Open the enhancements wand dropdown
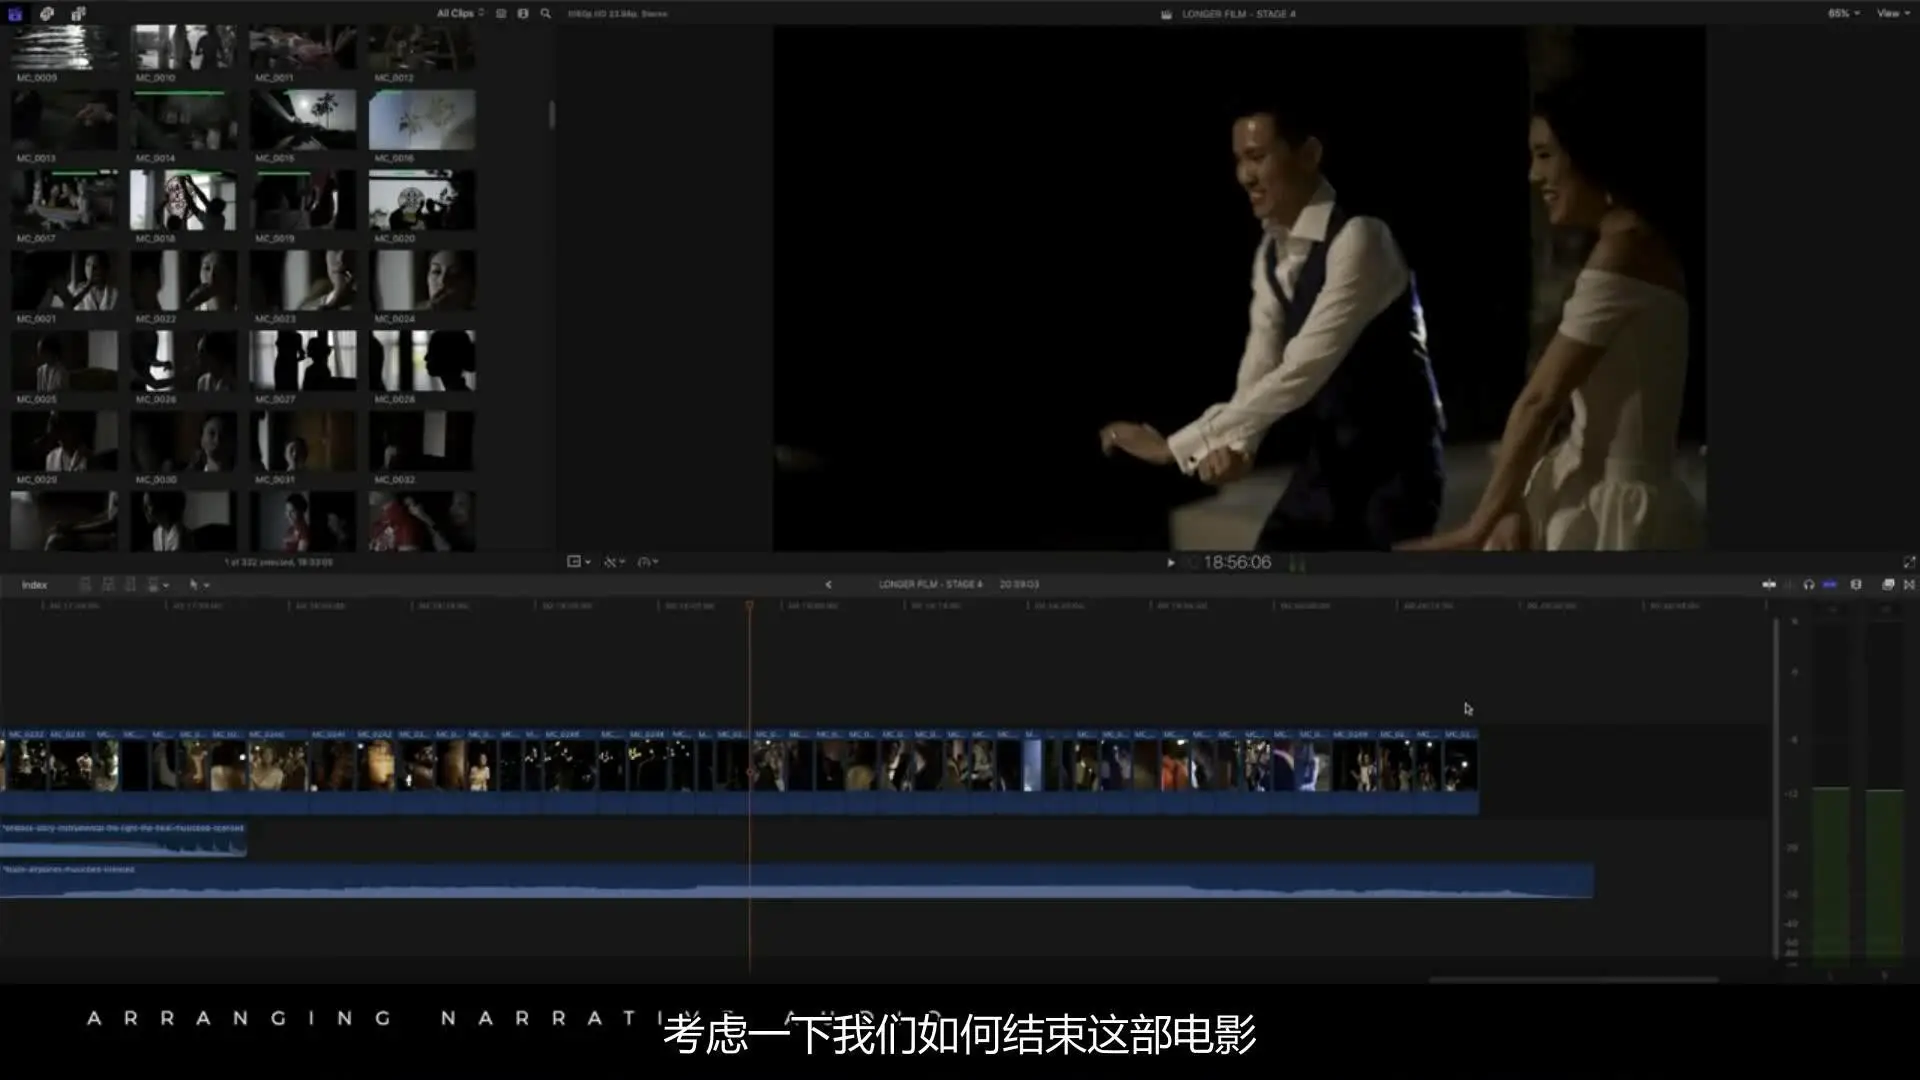This screenshot has width=1920, height=1080. (x=614, y=562)
